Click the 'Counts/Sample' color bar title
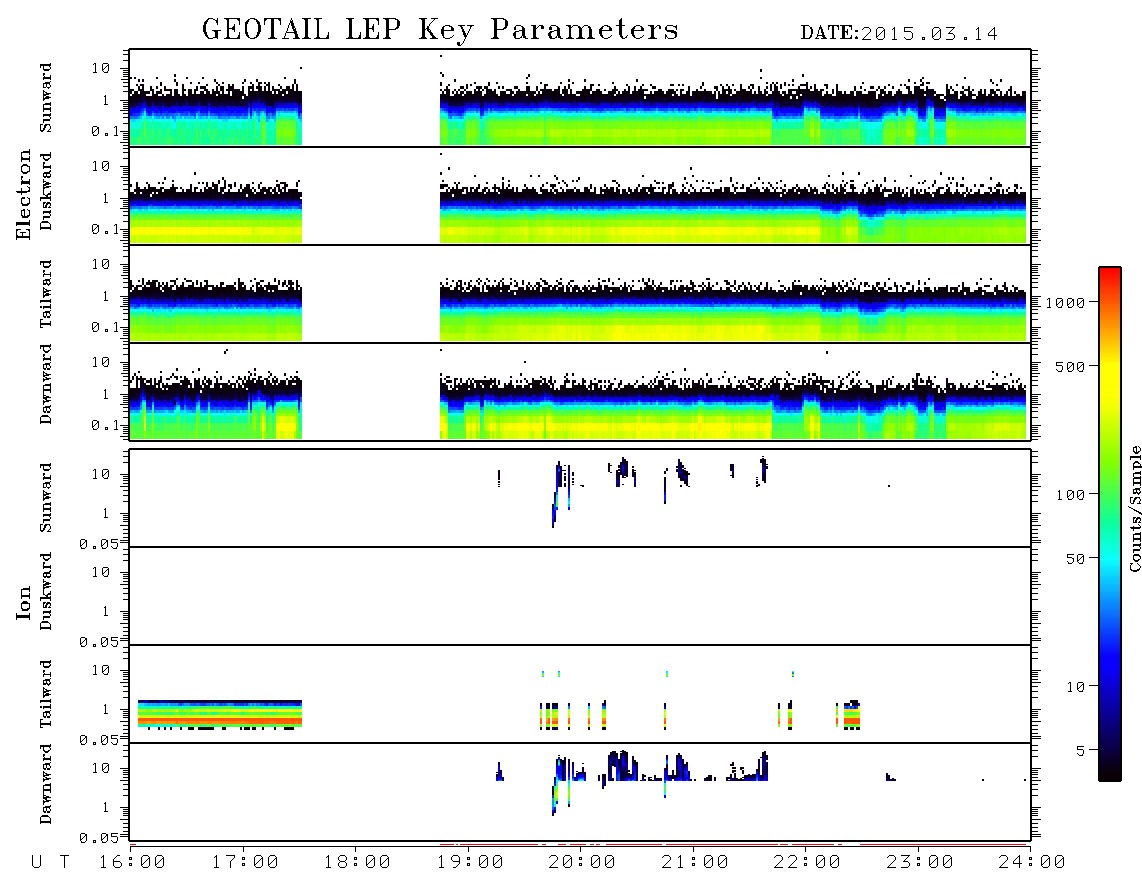 click(1134, 508)
